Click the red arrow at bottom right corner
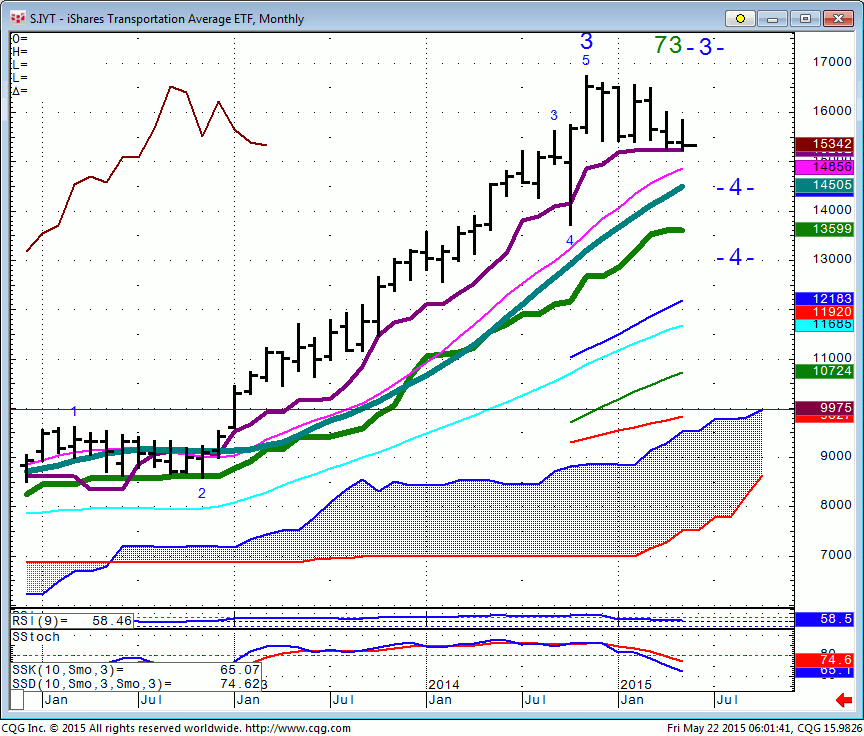Screen dimensions: 864x736 pos(844,700)
